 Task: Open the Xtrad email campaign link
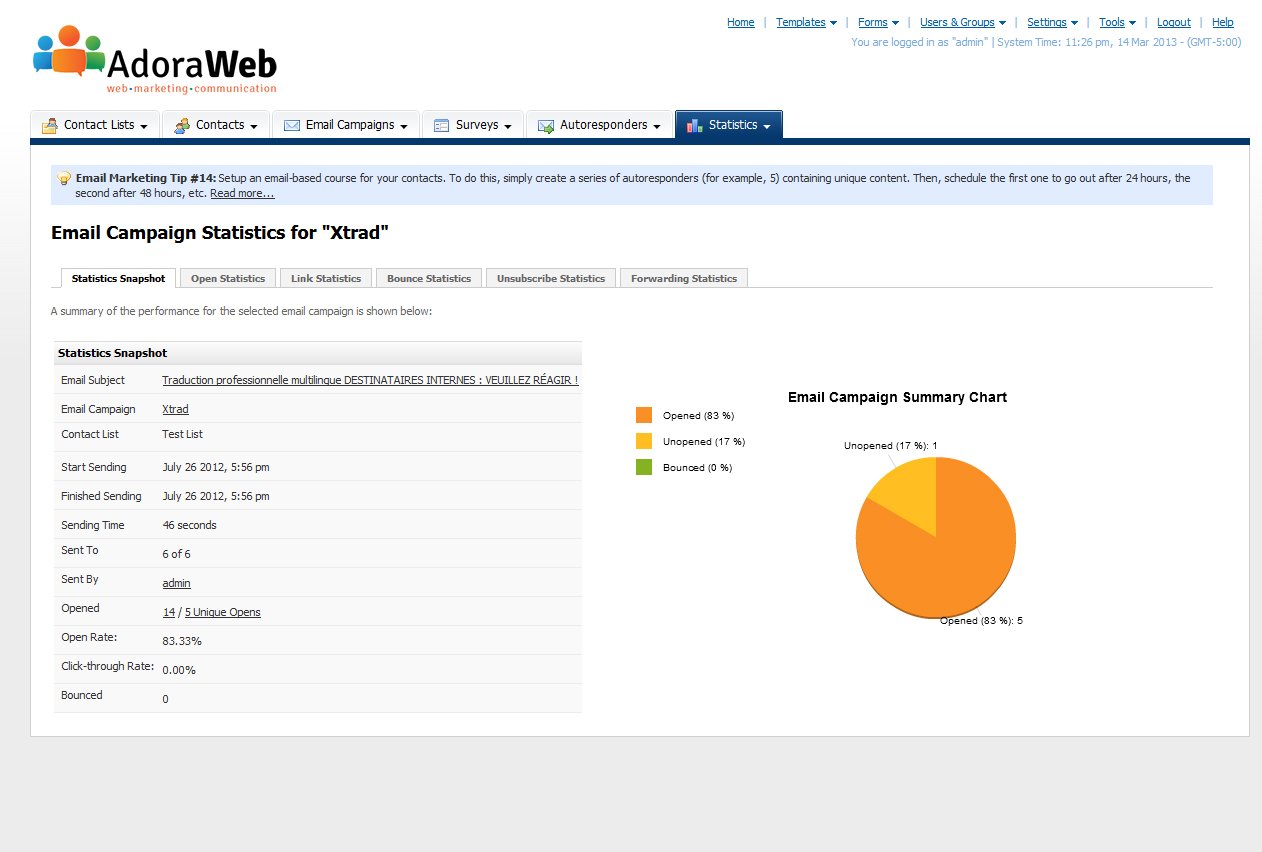[175, 409]
